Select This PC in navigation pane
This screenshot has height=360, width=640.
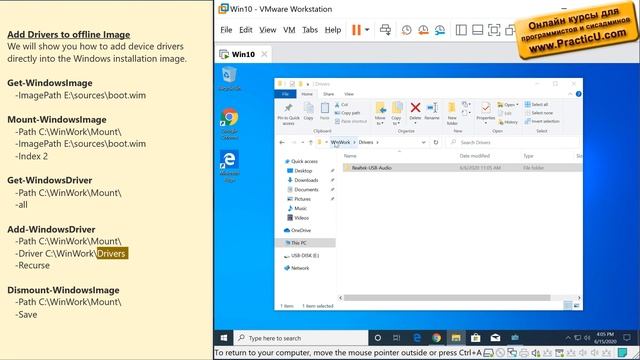[306, 243]
